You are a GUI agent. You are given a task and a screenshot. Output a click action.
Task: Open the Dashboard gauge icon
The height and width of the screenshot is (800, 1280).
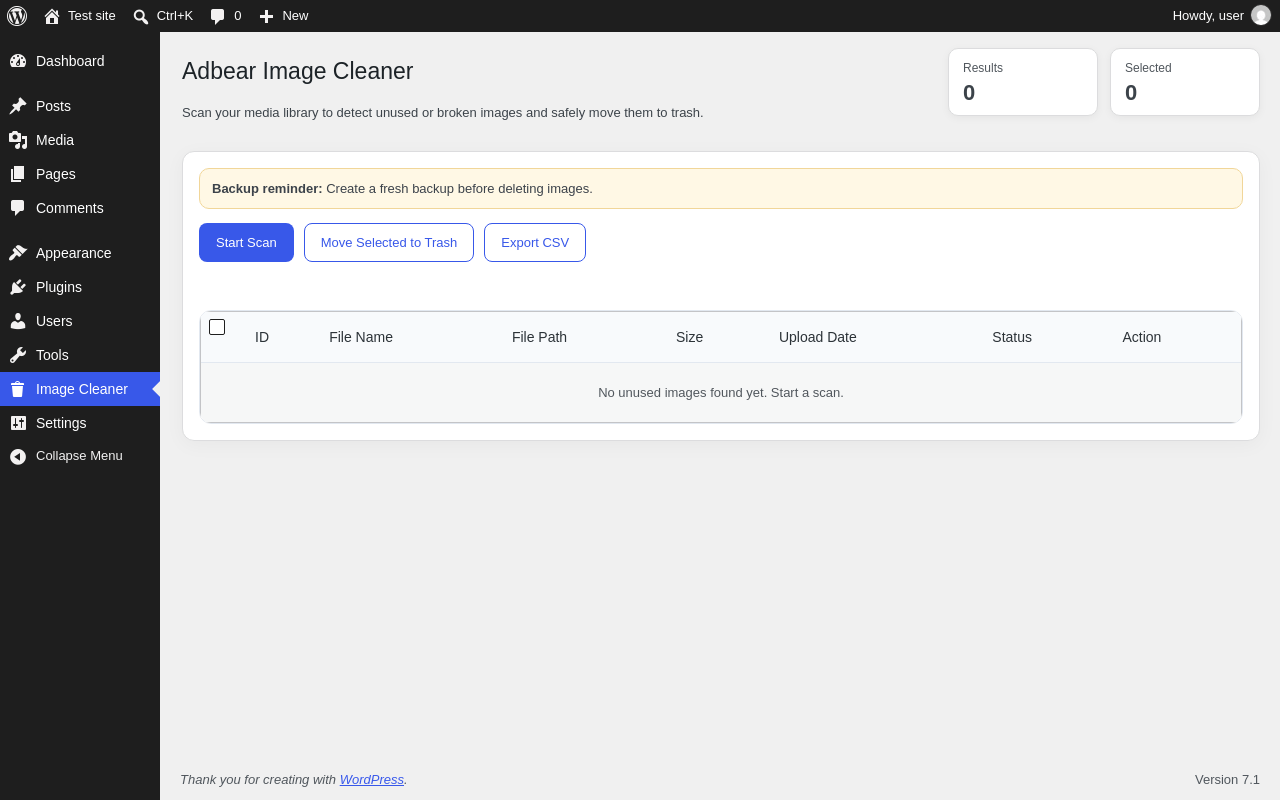pyautogui.click(x=18, y=61)
